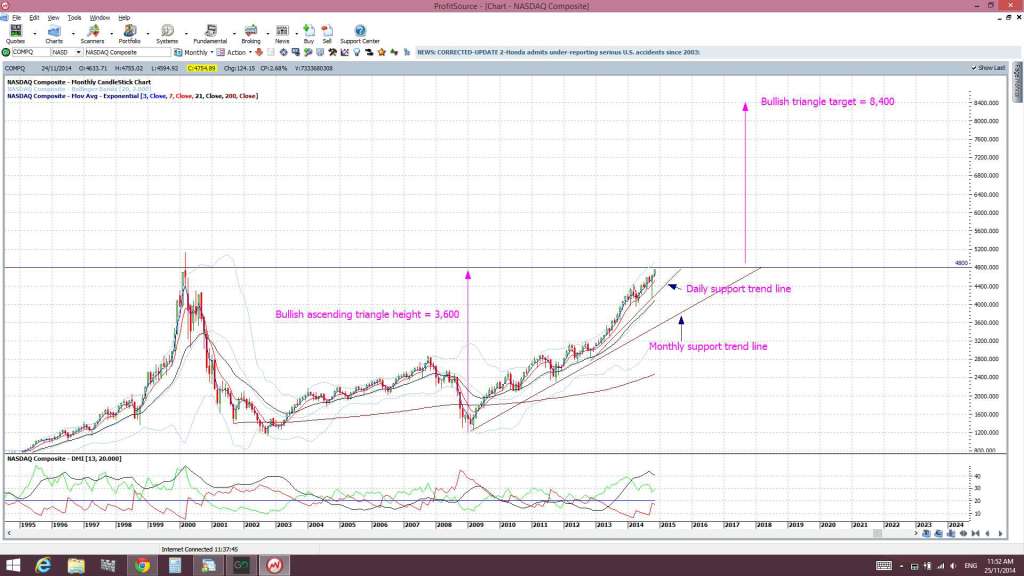Open the Tools menu
The height and width of the screenshot is (576, 1024).
pos(74,18)
